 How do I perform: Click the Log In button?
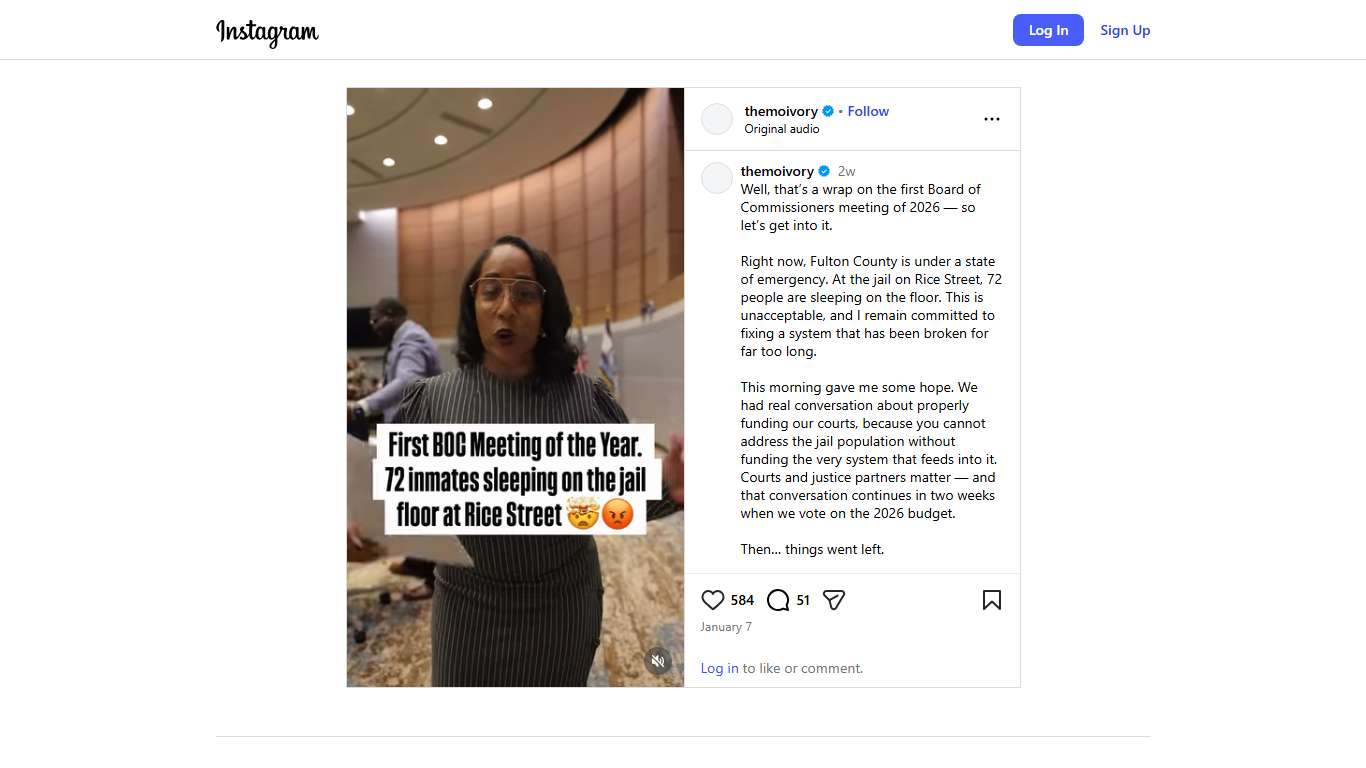click(1048, 30)
